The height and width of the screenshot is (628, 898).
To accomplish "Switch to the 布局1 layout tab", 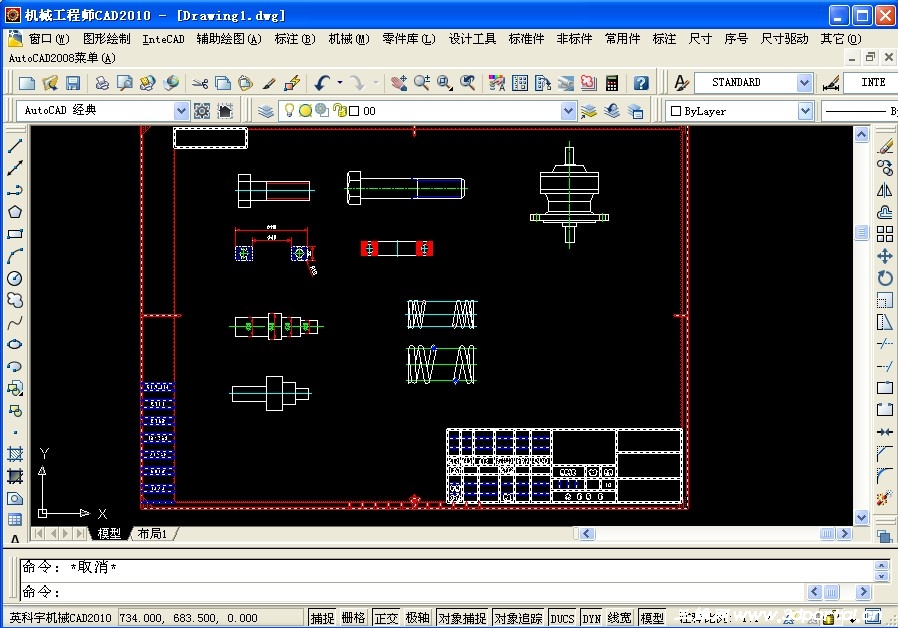I will pyautogui.click(x=152, y=534).
